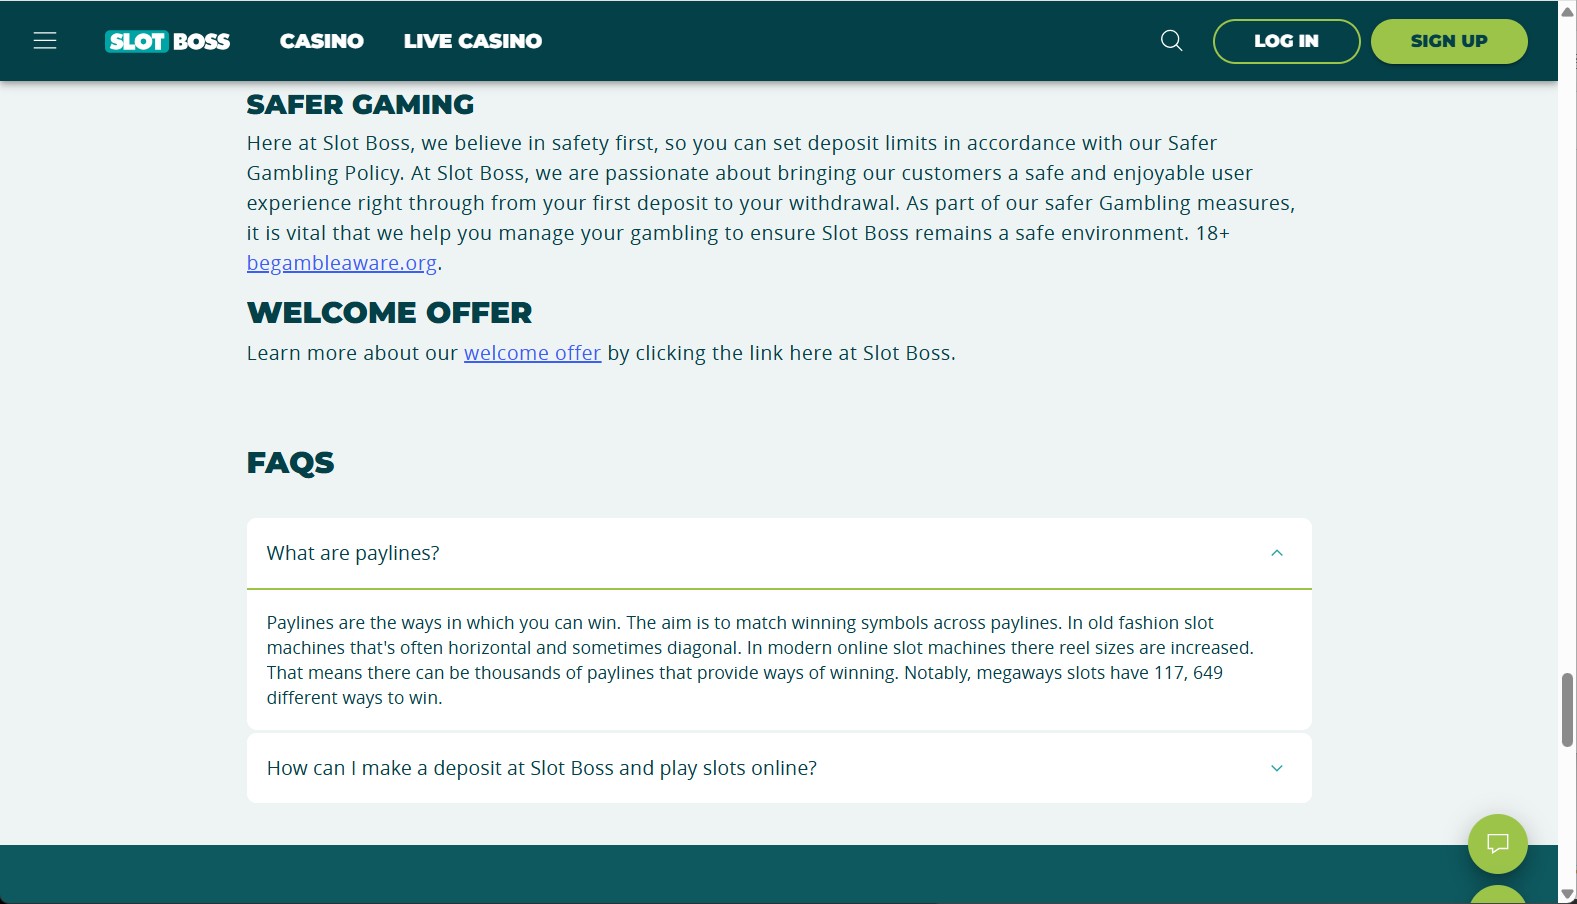Screen dimensions: 1577x904
Task: Open the live chat bubble icon
Action: tap(1497, 843)
